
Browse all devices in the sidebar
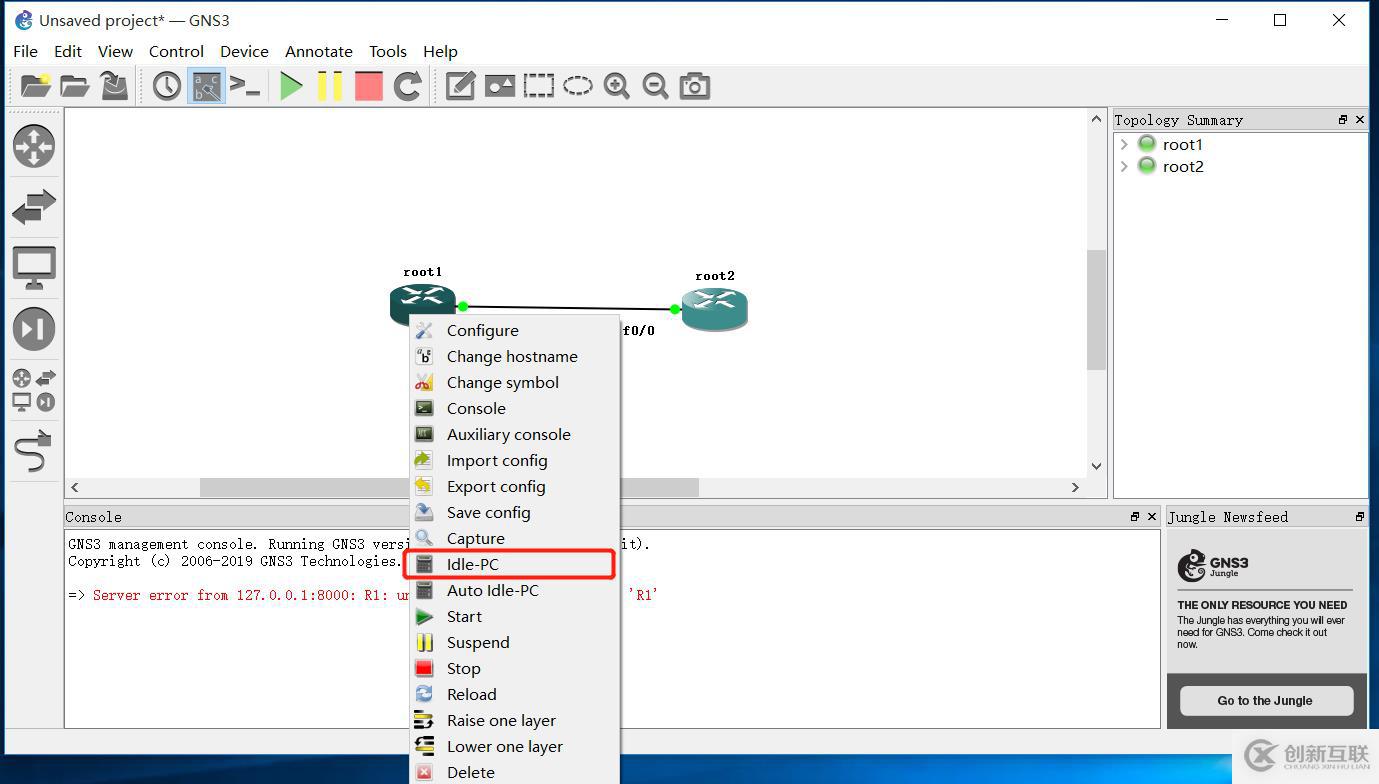click(x=34, y=390)
